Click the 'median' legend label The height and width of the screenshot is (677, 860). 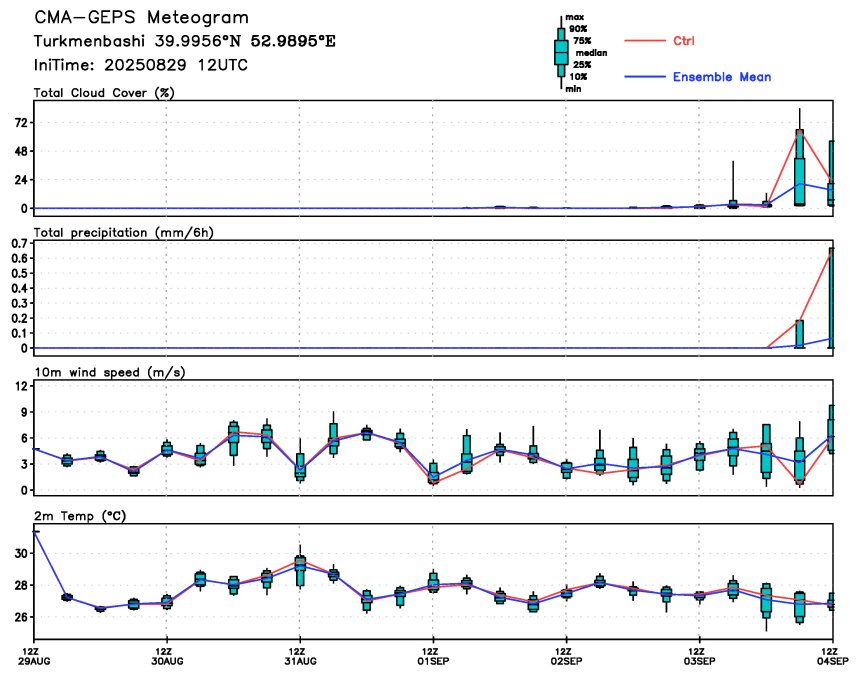[x=591, y=53]
